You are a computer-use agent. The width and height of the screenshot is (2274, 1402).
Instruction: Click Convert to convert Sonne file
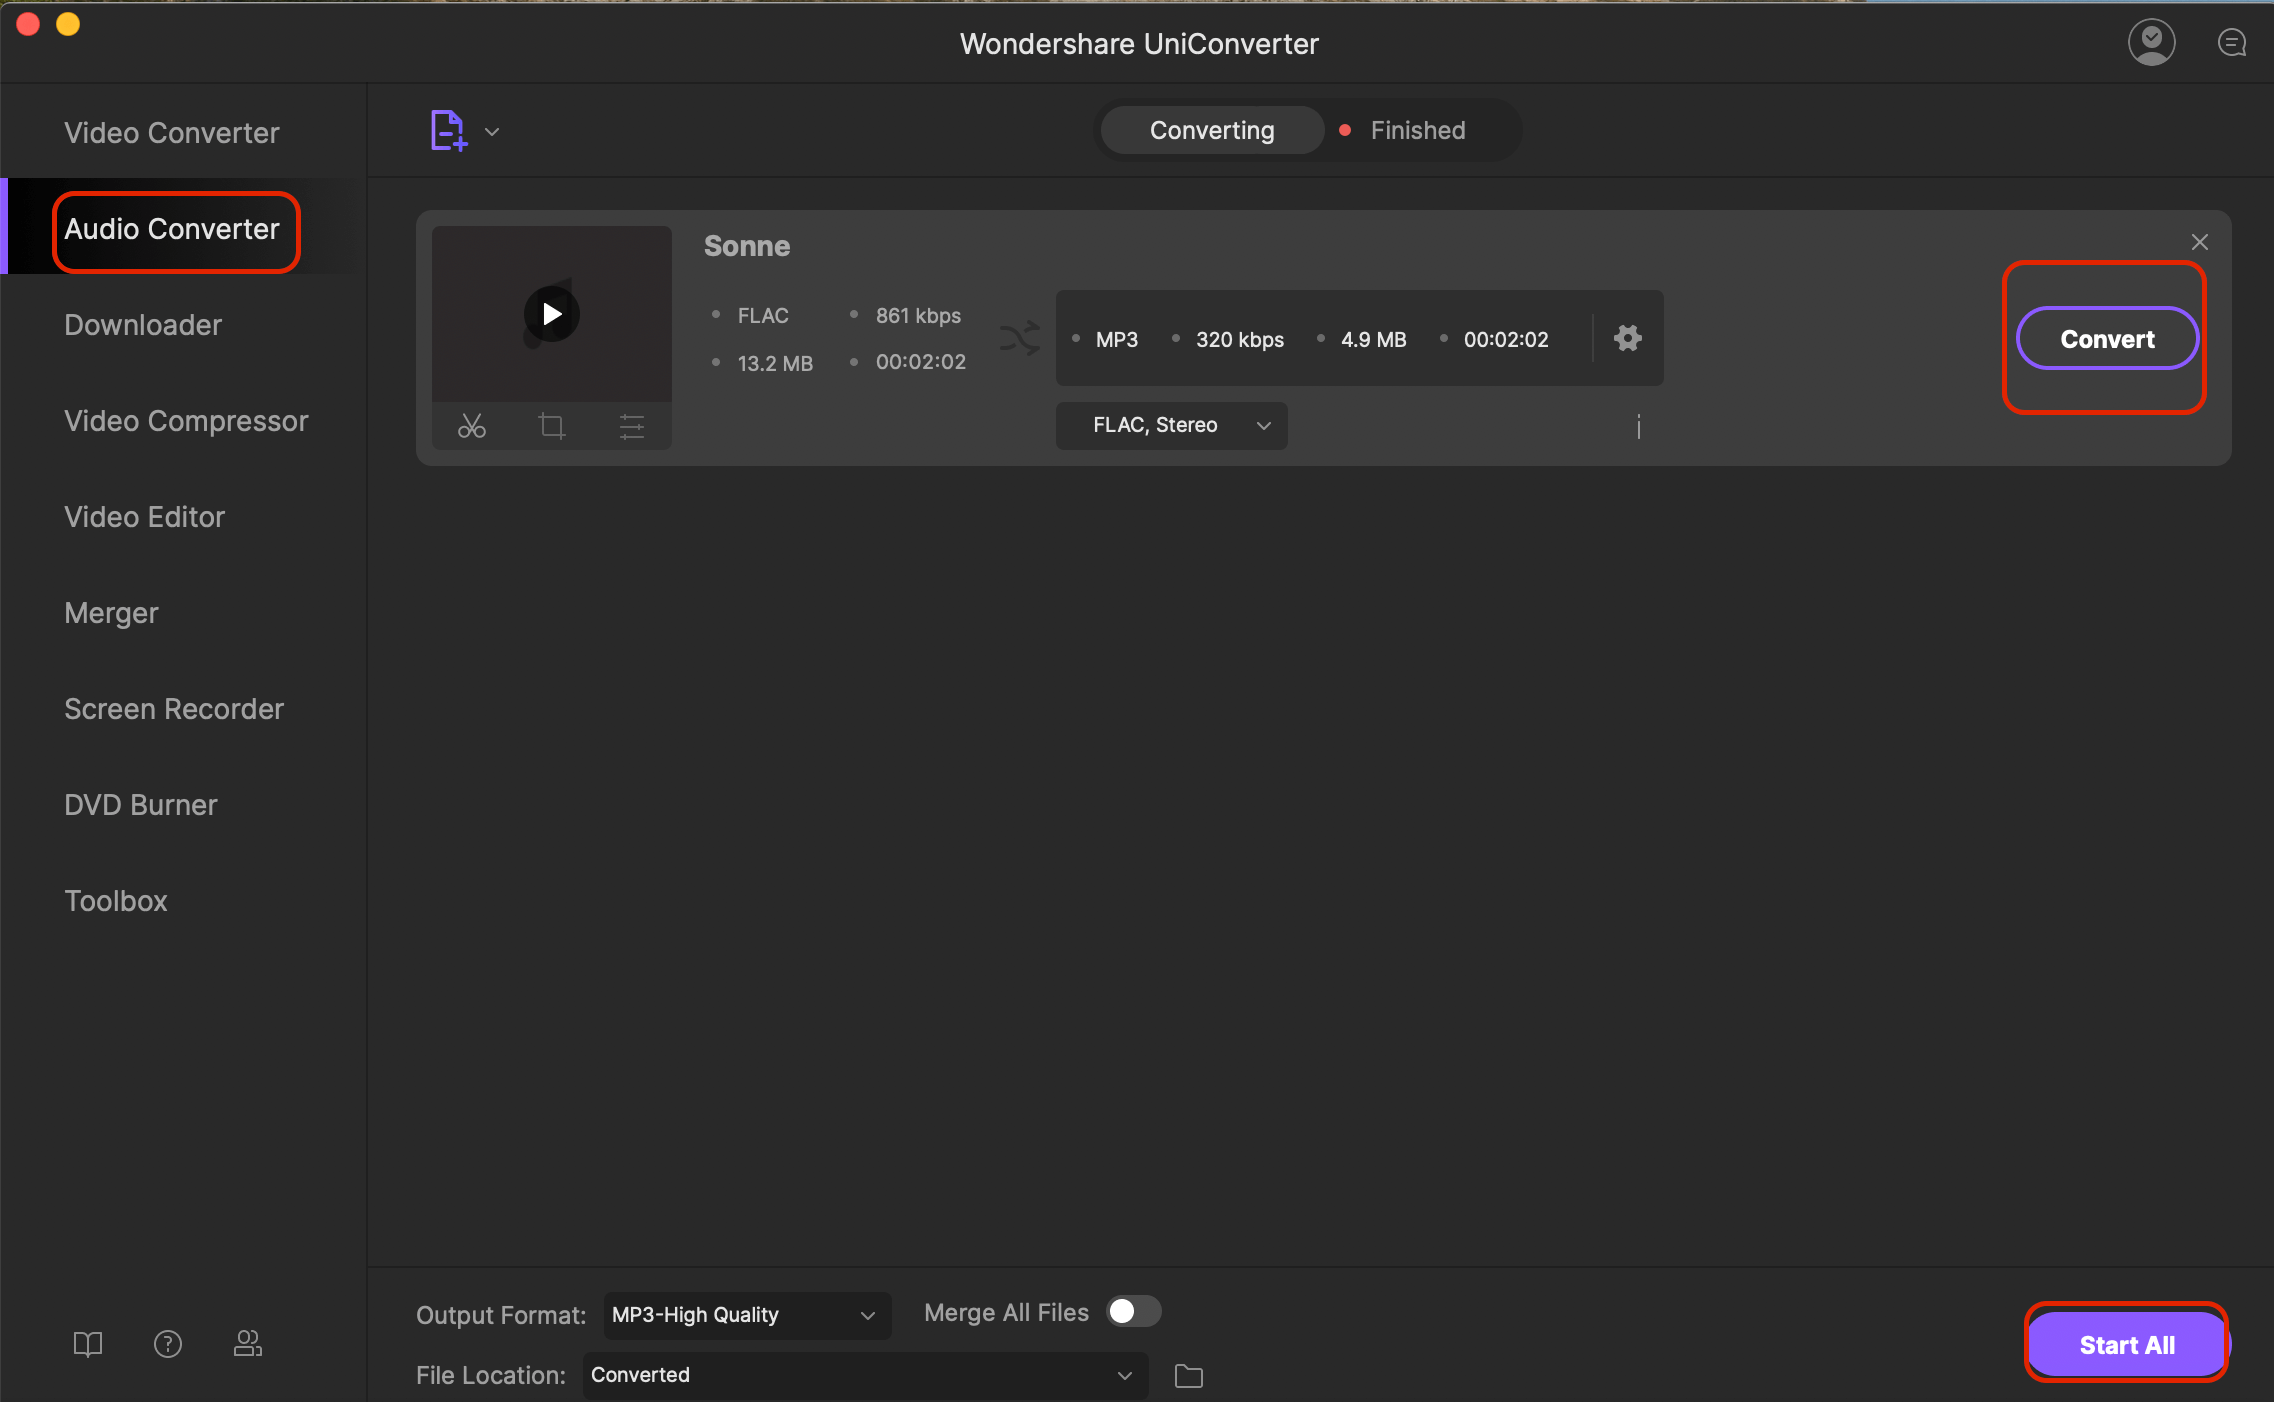point(2107,338)
